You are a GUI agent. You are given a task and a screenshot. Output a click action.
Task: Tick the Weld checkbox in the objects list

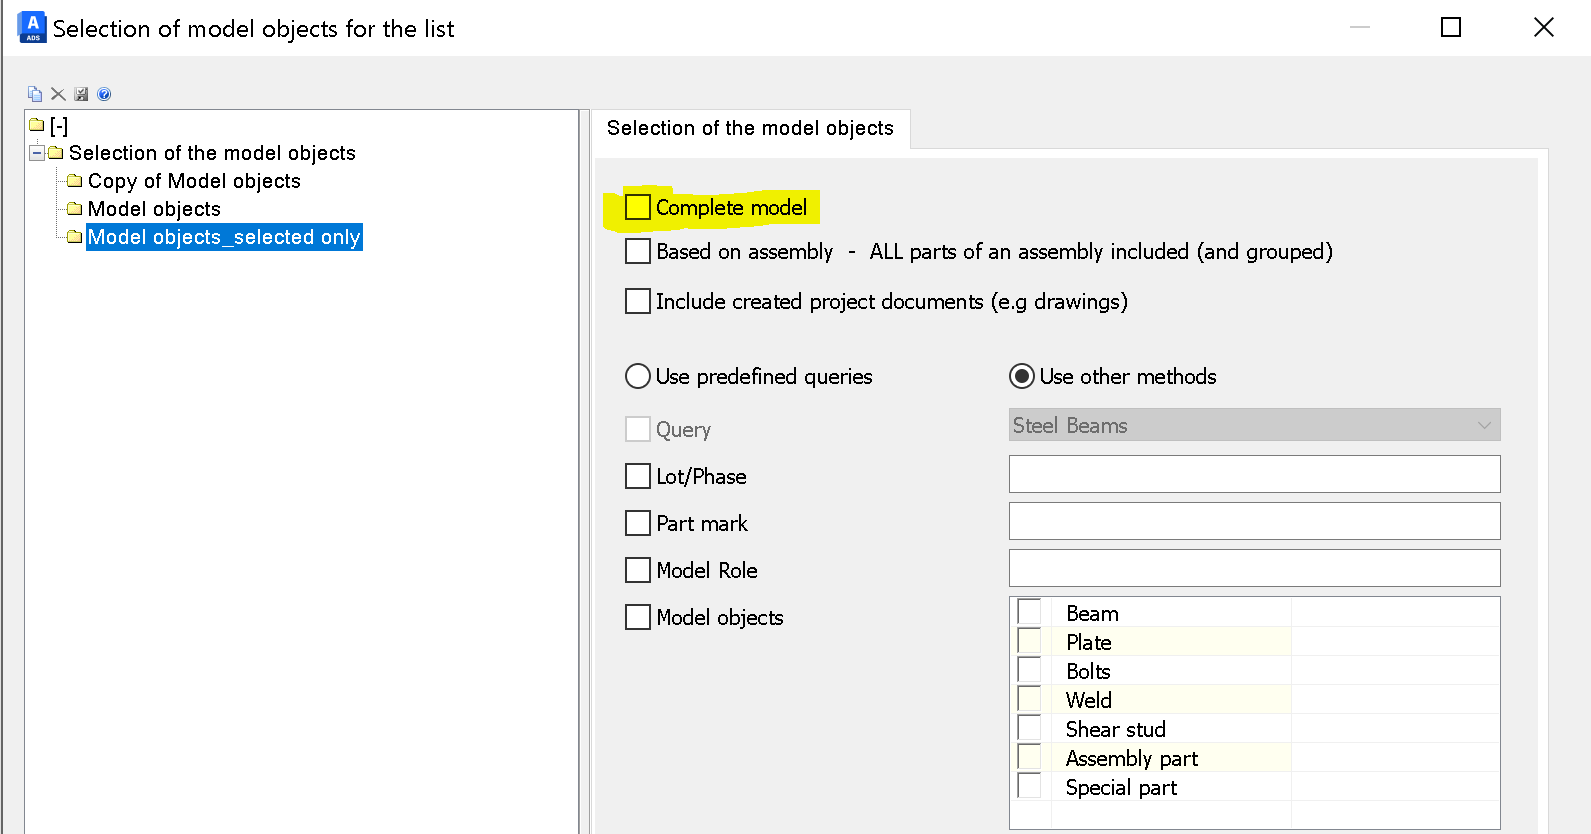[x=1029, y=699]
